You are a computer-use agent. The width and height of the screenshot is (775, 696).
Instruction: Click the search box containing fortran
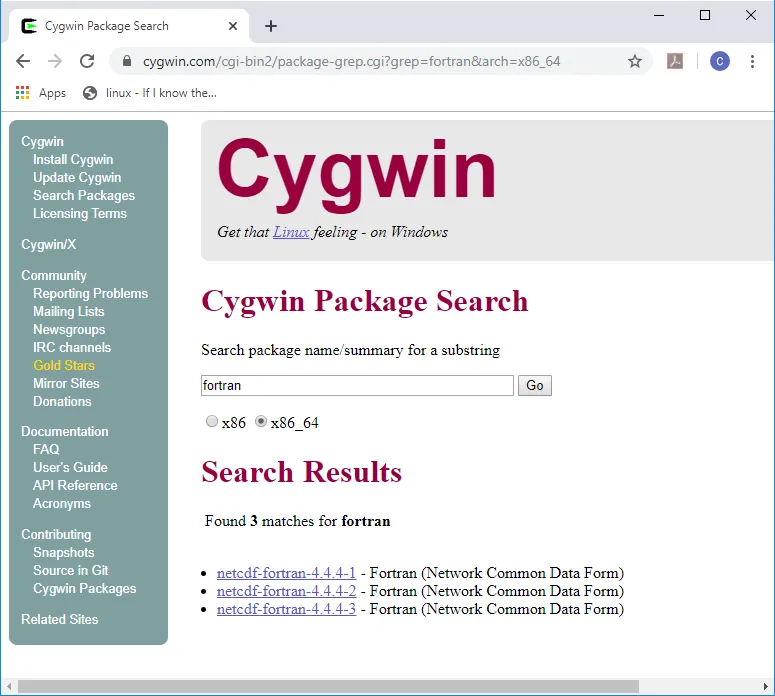pos(357,386)
